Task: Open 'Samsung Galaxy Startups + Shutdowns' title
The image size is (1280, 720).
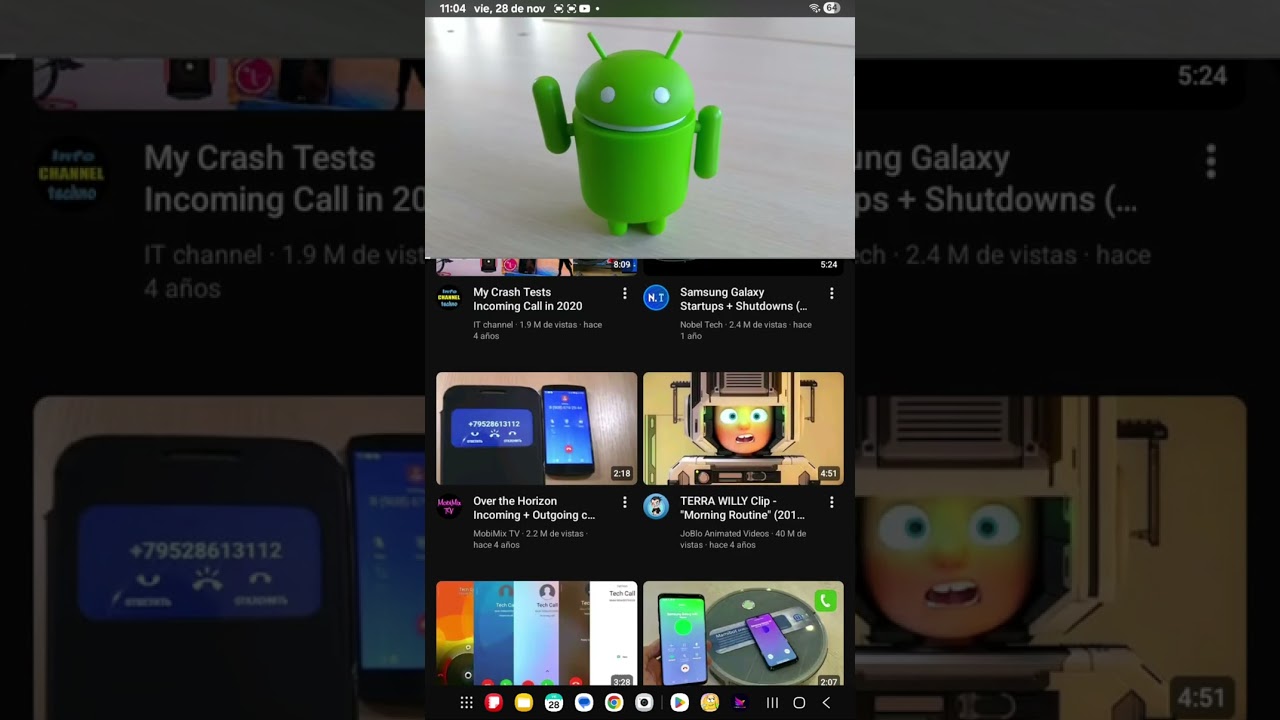Action: click(x=743, y=299)
